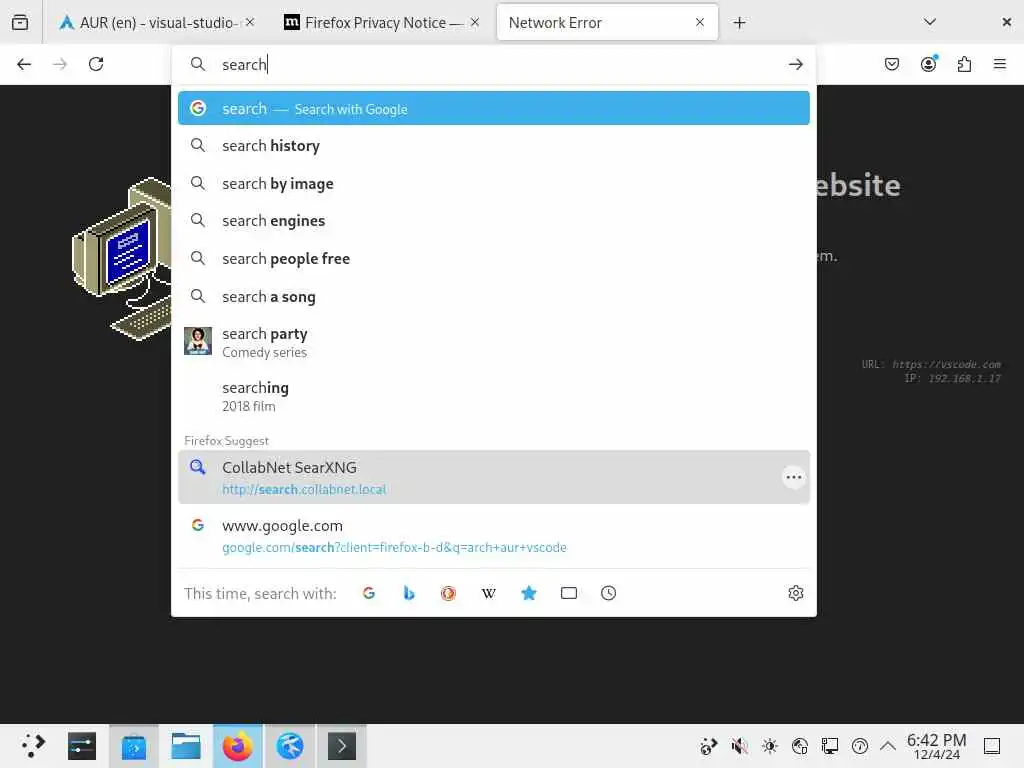Open System Settings from the taskbar
1024x768 pixels.
click(82, 746)
